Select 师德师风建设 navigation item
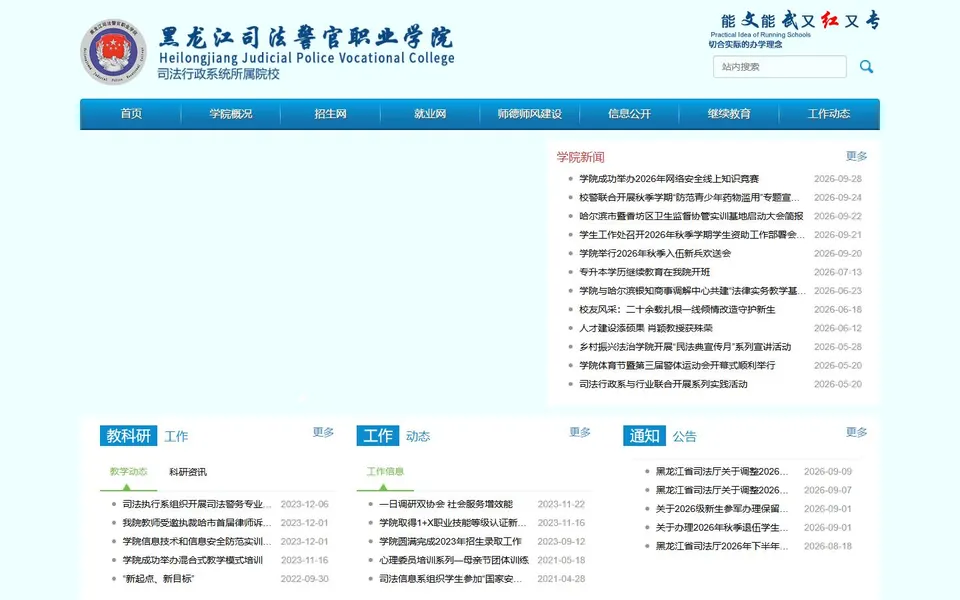The image size is (960, 600). 530,114
